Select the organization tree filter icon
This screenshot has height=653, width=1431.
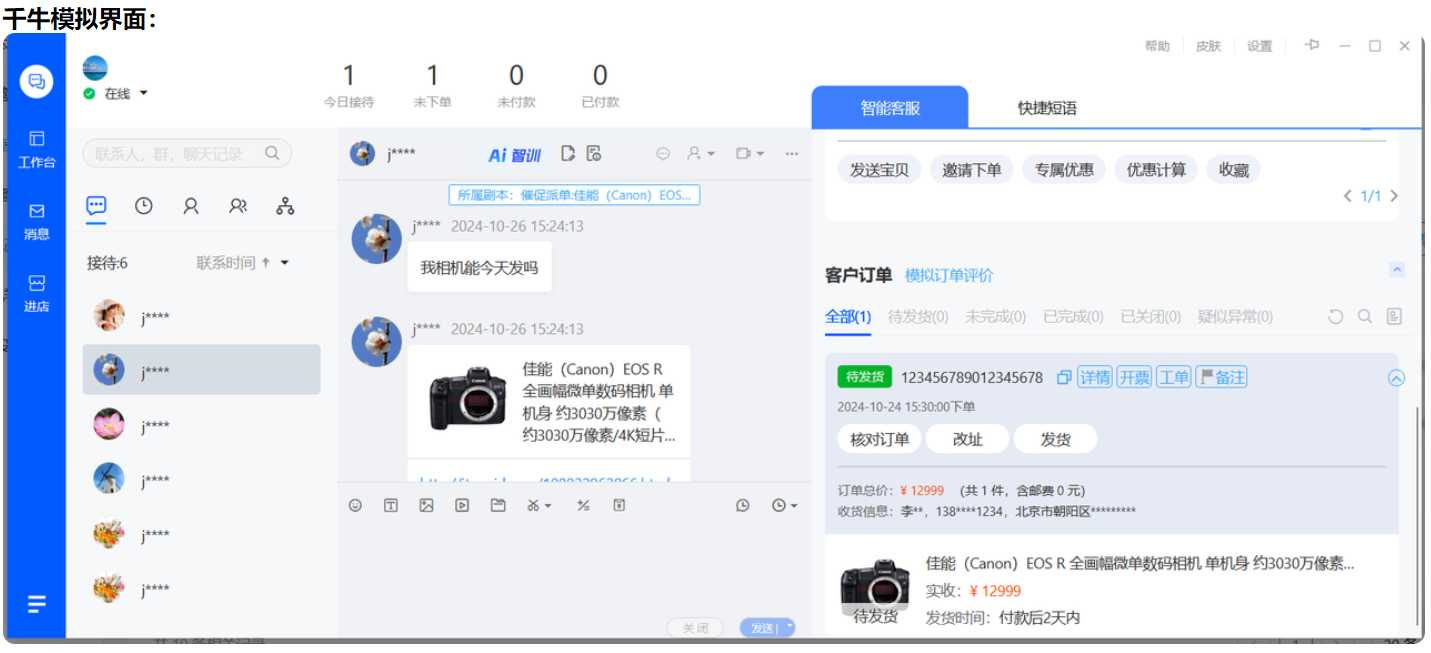click(285, 205)
